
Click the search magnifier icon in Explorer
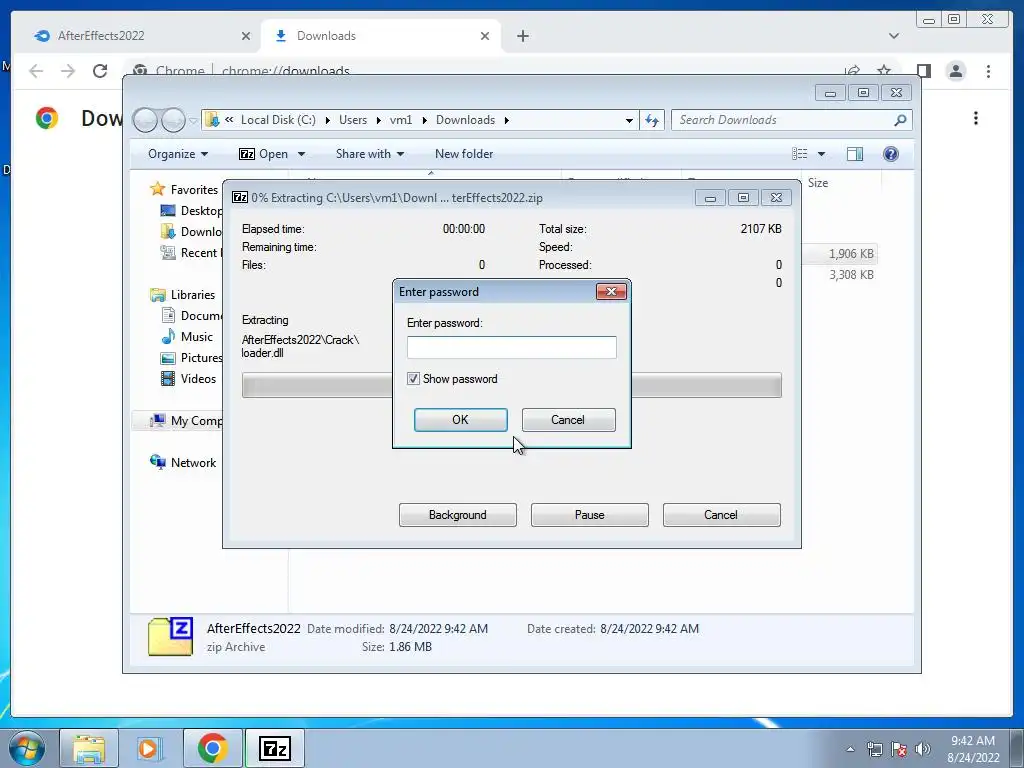(900, 120)
